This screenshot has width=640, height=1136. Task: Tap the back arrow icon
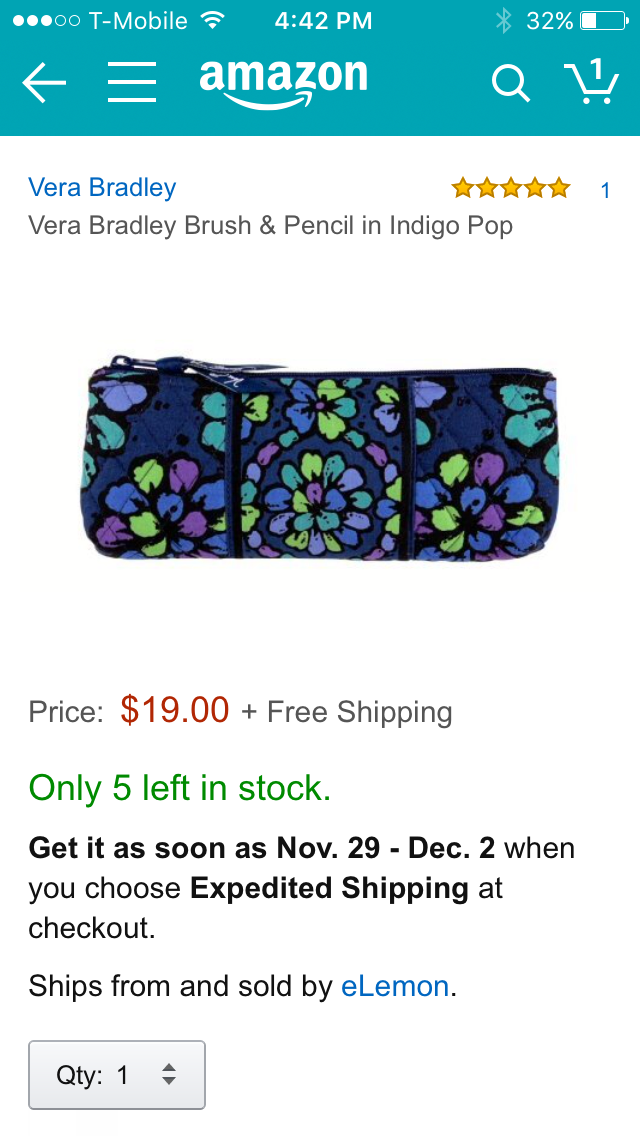tap(43, 83)
